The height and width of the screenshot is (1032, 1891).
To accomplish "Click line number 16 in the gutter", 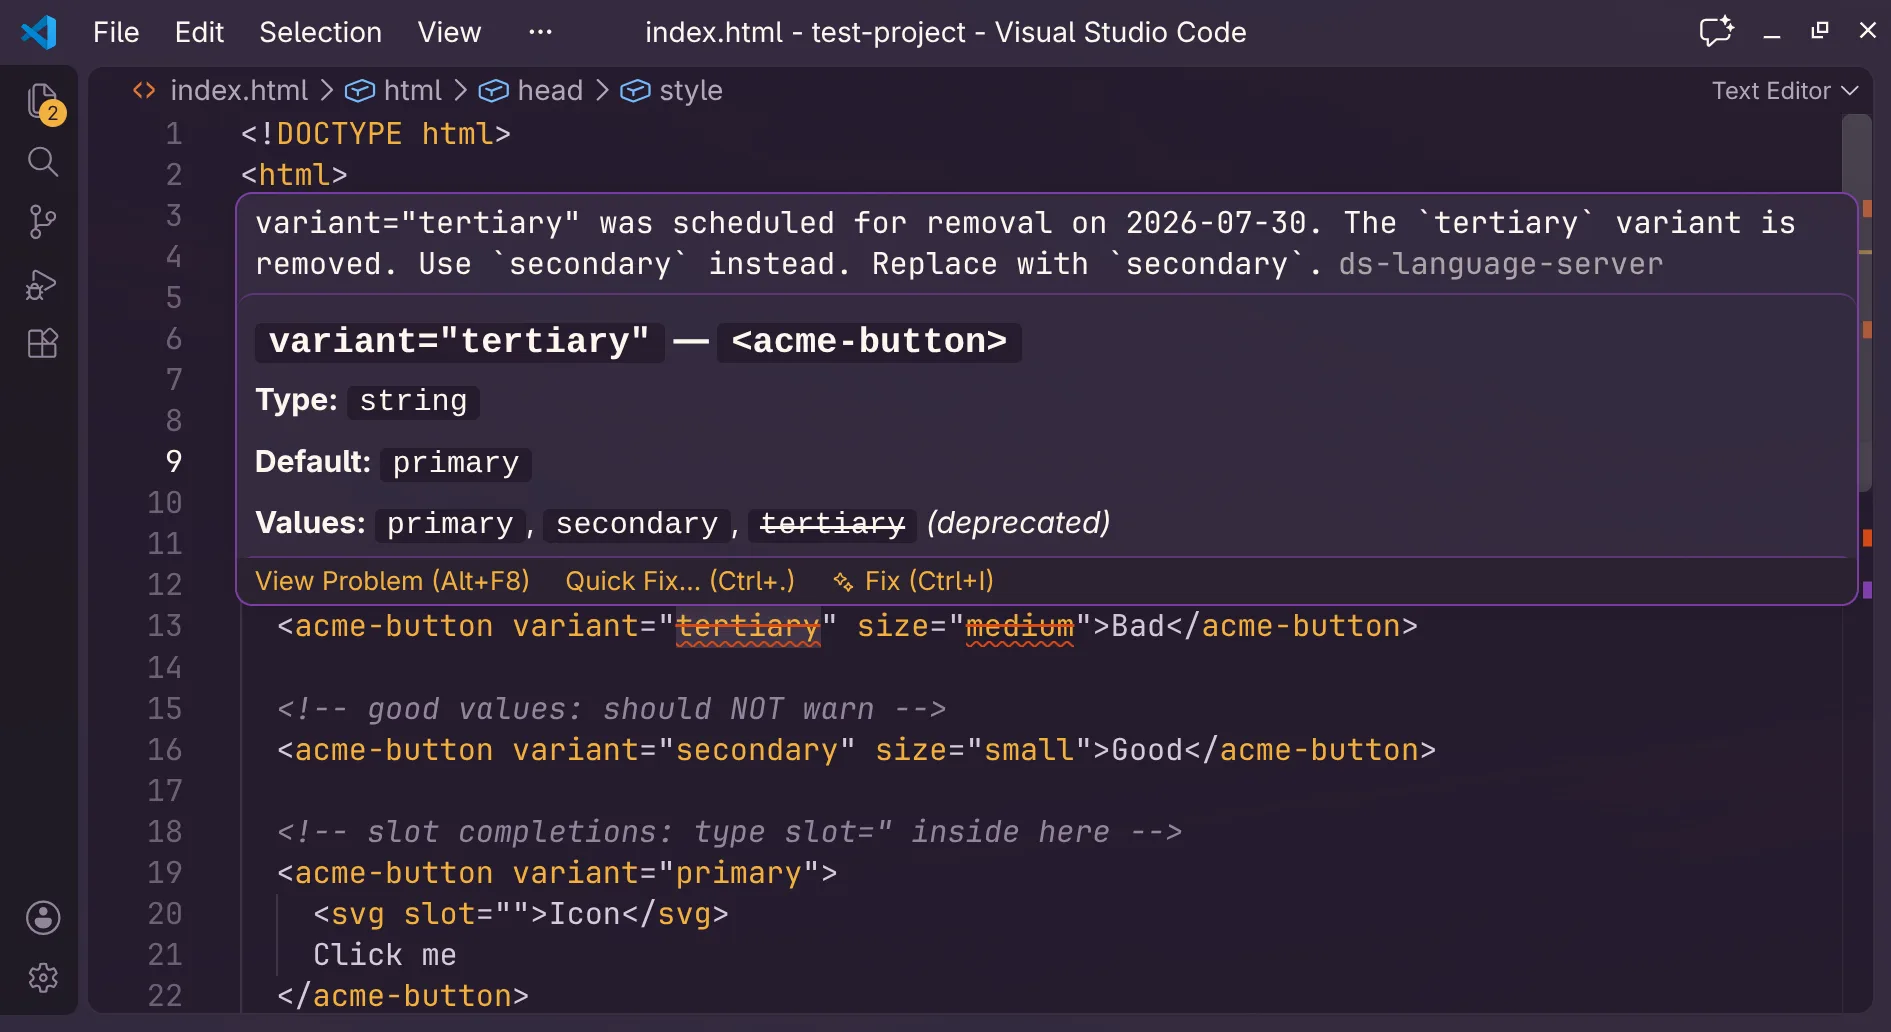I will tap(165, 750).
